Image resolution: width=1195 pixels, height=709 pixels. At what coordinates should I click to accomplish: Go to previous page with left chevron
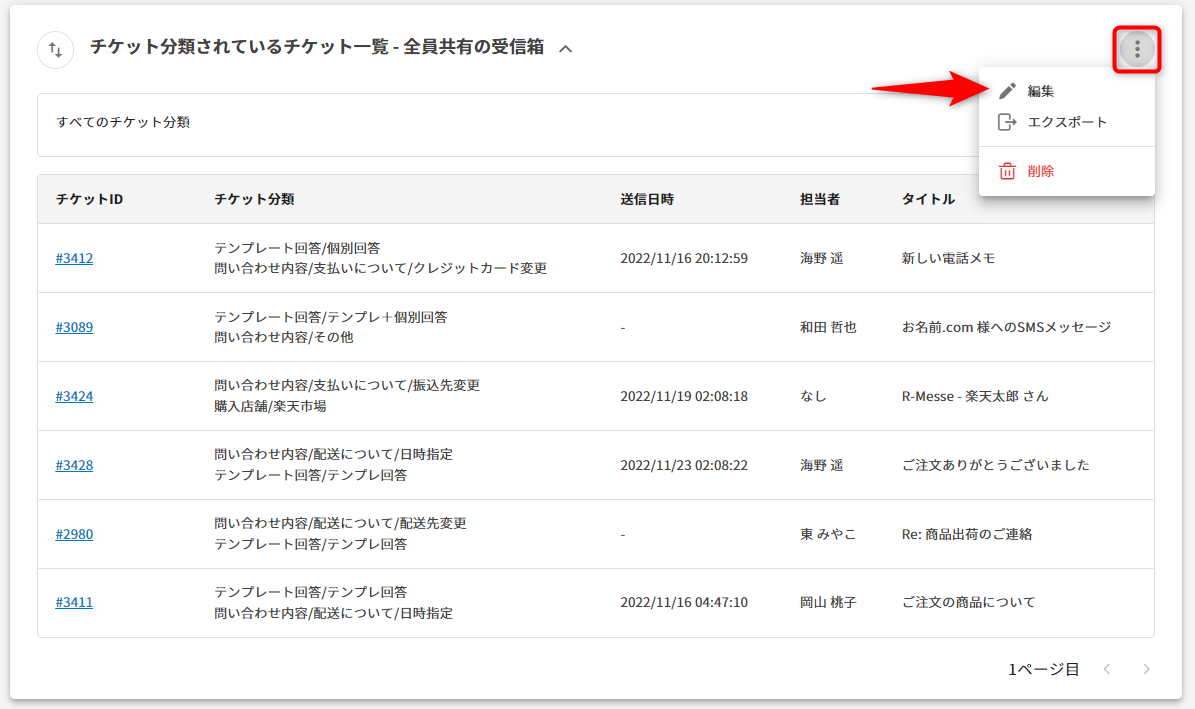pos(1107,669)
